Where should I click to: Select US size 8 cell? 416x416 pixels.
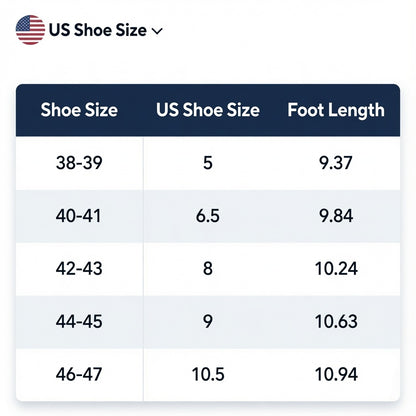coord(208,269)
